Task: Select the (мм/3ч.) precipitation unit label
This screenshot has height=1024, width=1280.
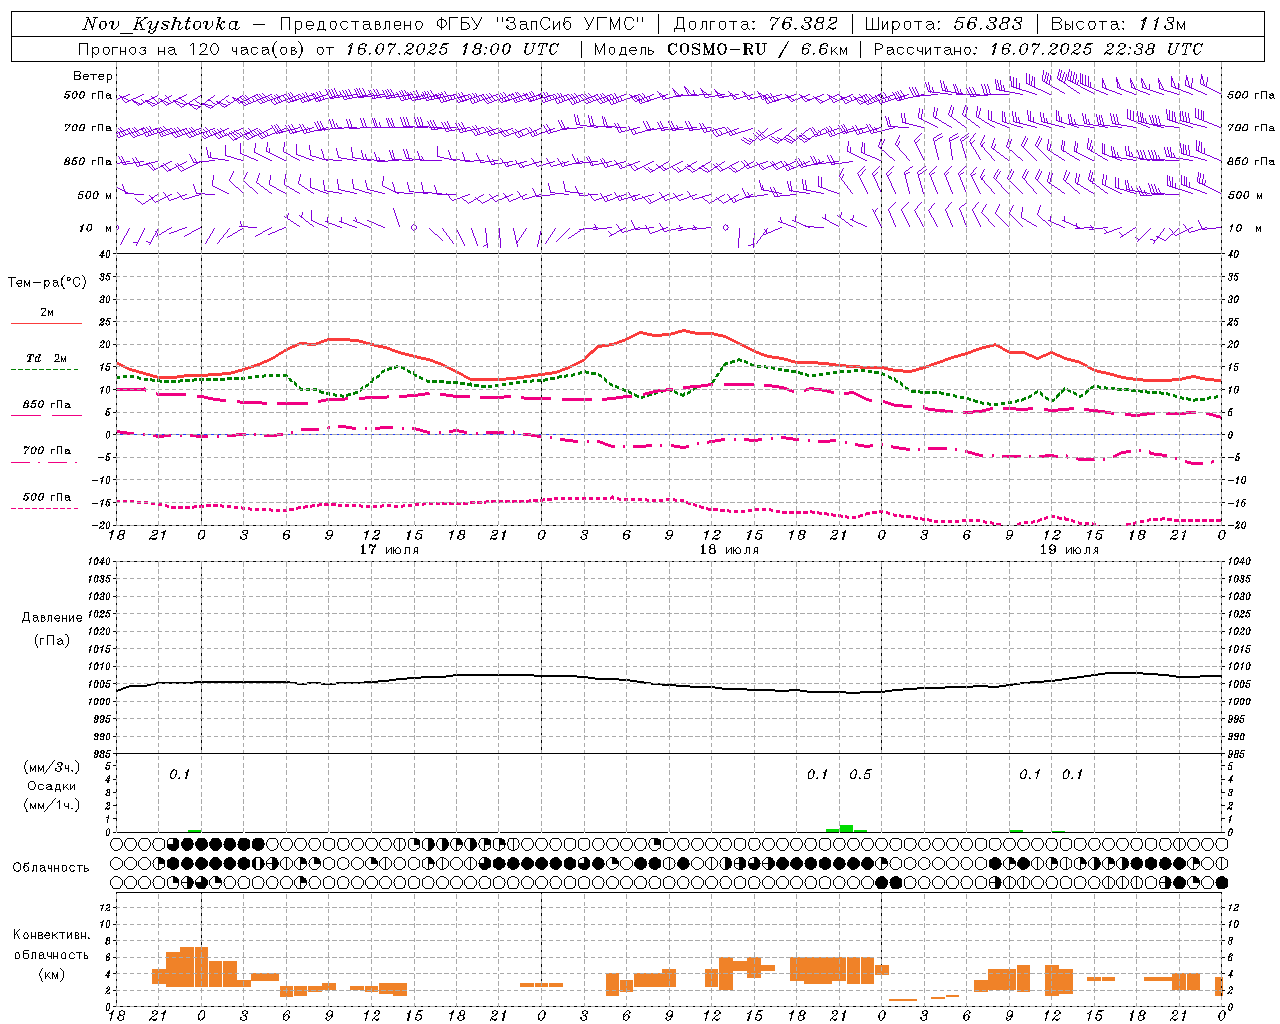Action: tap(52, 767)
